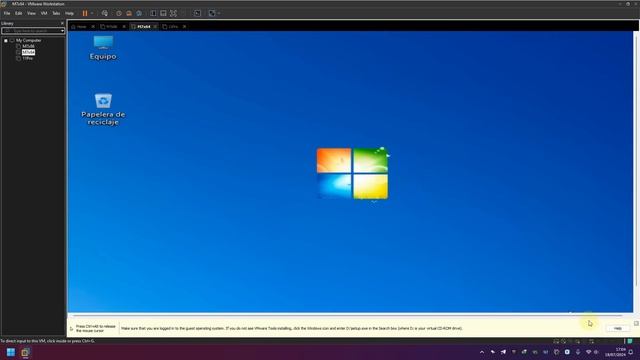Select M7x64 in the library tree
Screen dimensions: 640x360
point(28,52)
